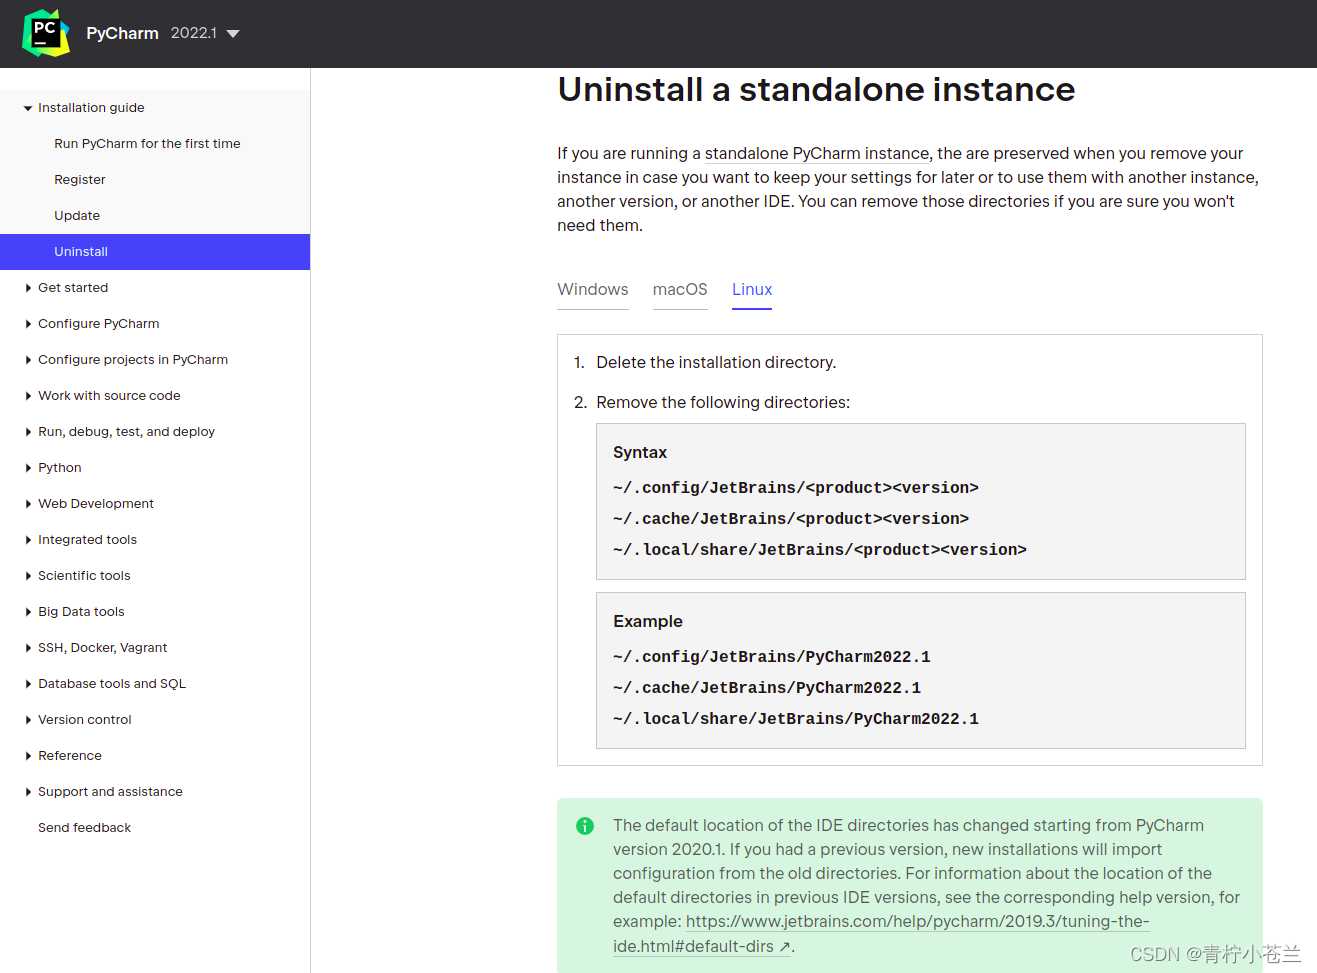This screenshot has width=1317, height=973.
Task: Select the Linux tab
Action: [752, 289]
